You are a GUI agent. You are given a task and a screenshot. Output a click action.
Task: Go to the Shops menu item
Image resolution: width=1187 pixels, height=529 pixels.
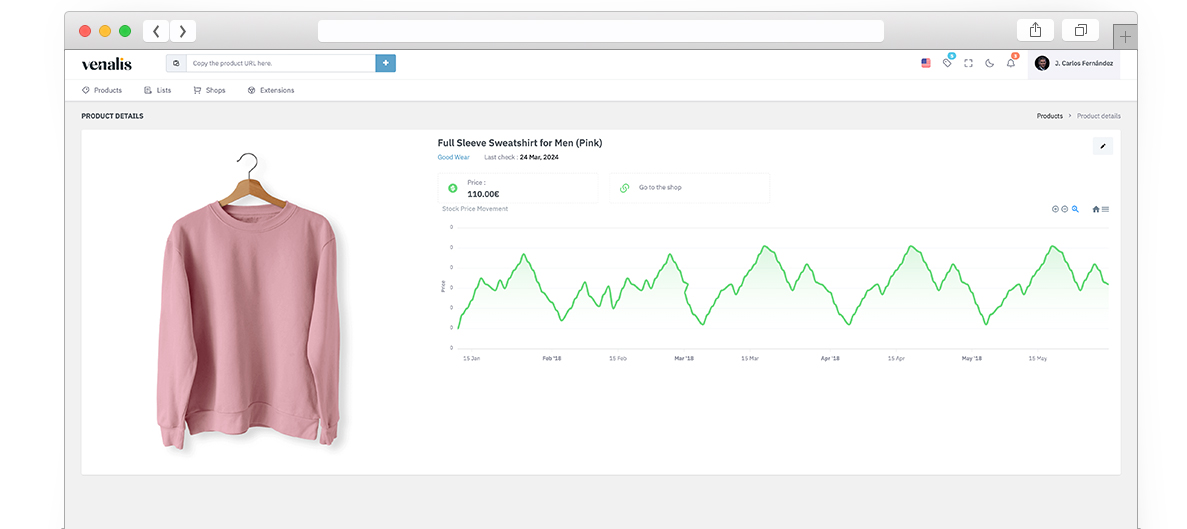click(x=210, y=90)
